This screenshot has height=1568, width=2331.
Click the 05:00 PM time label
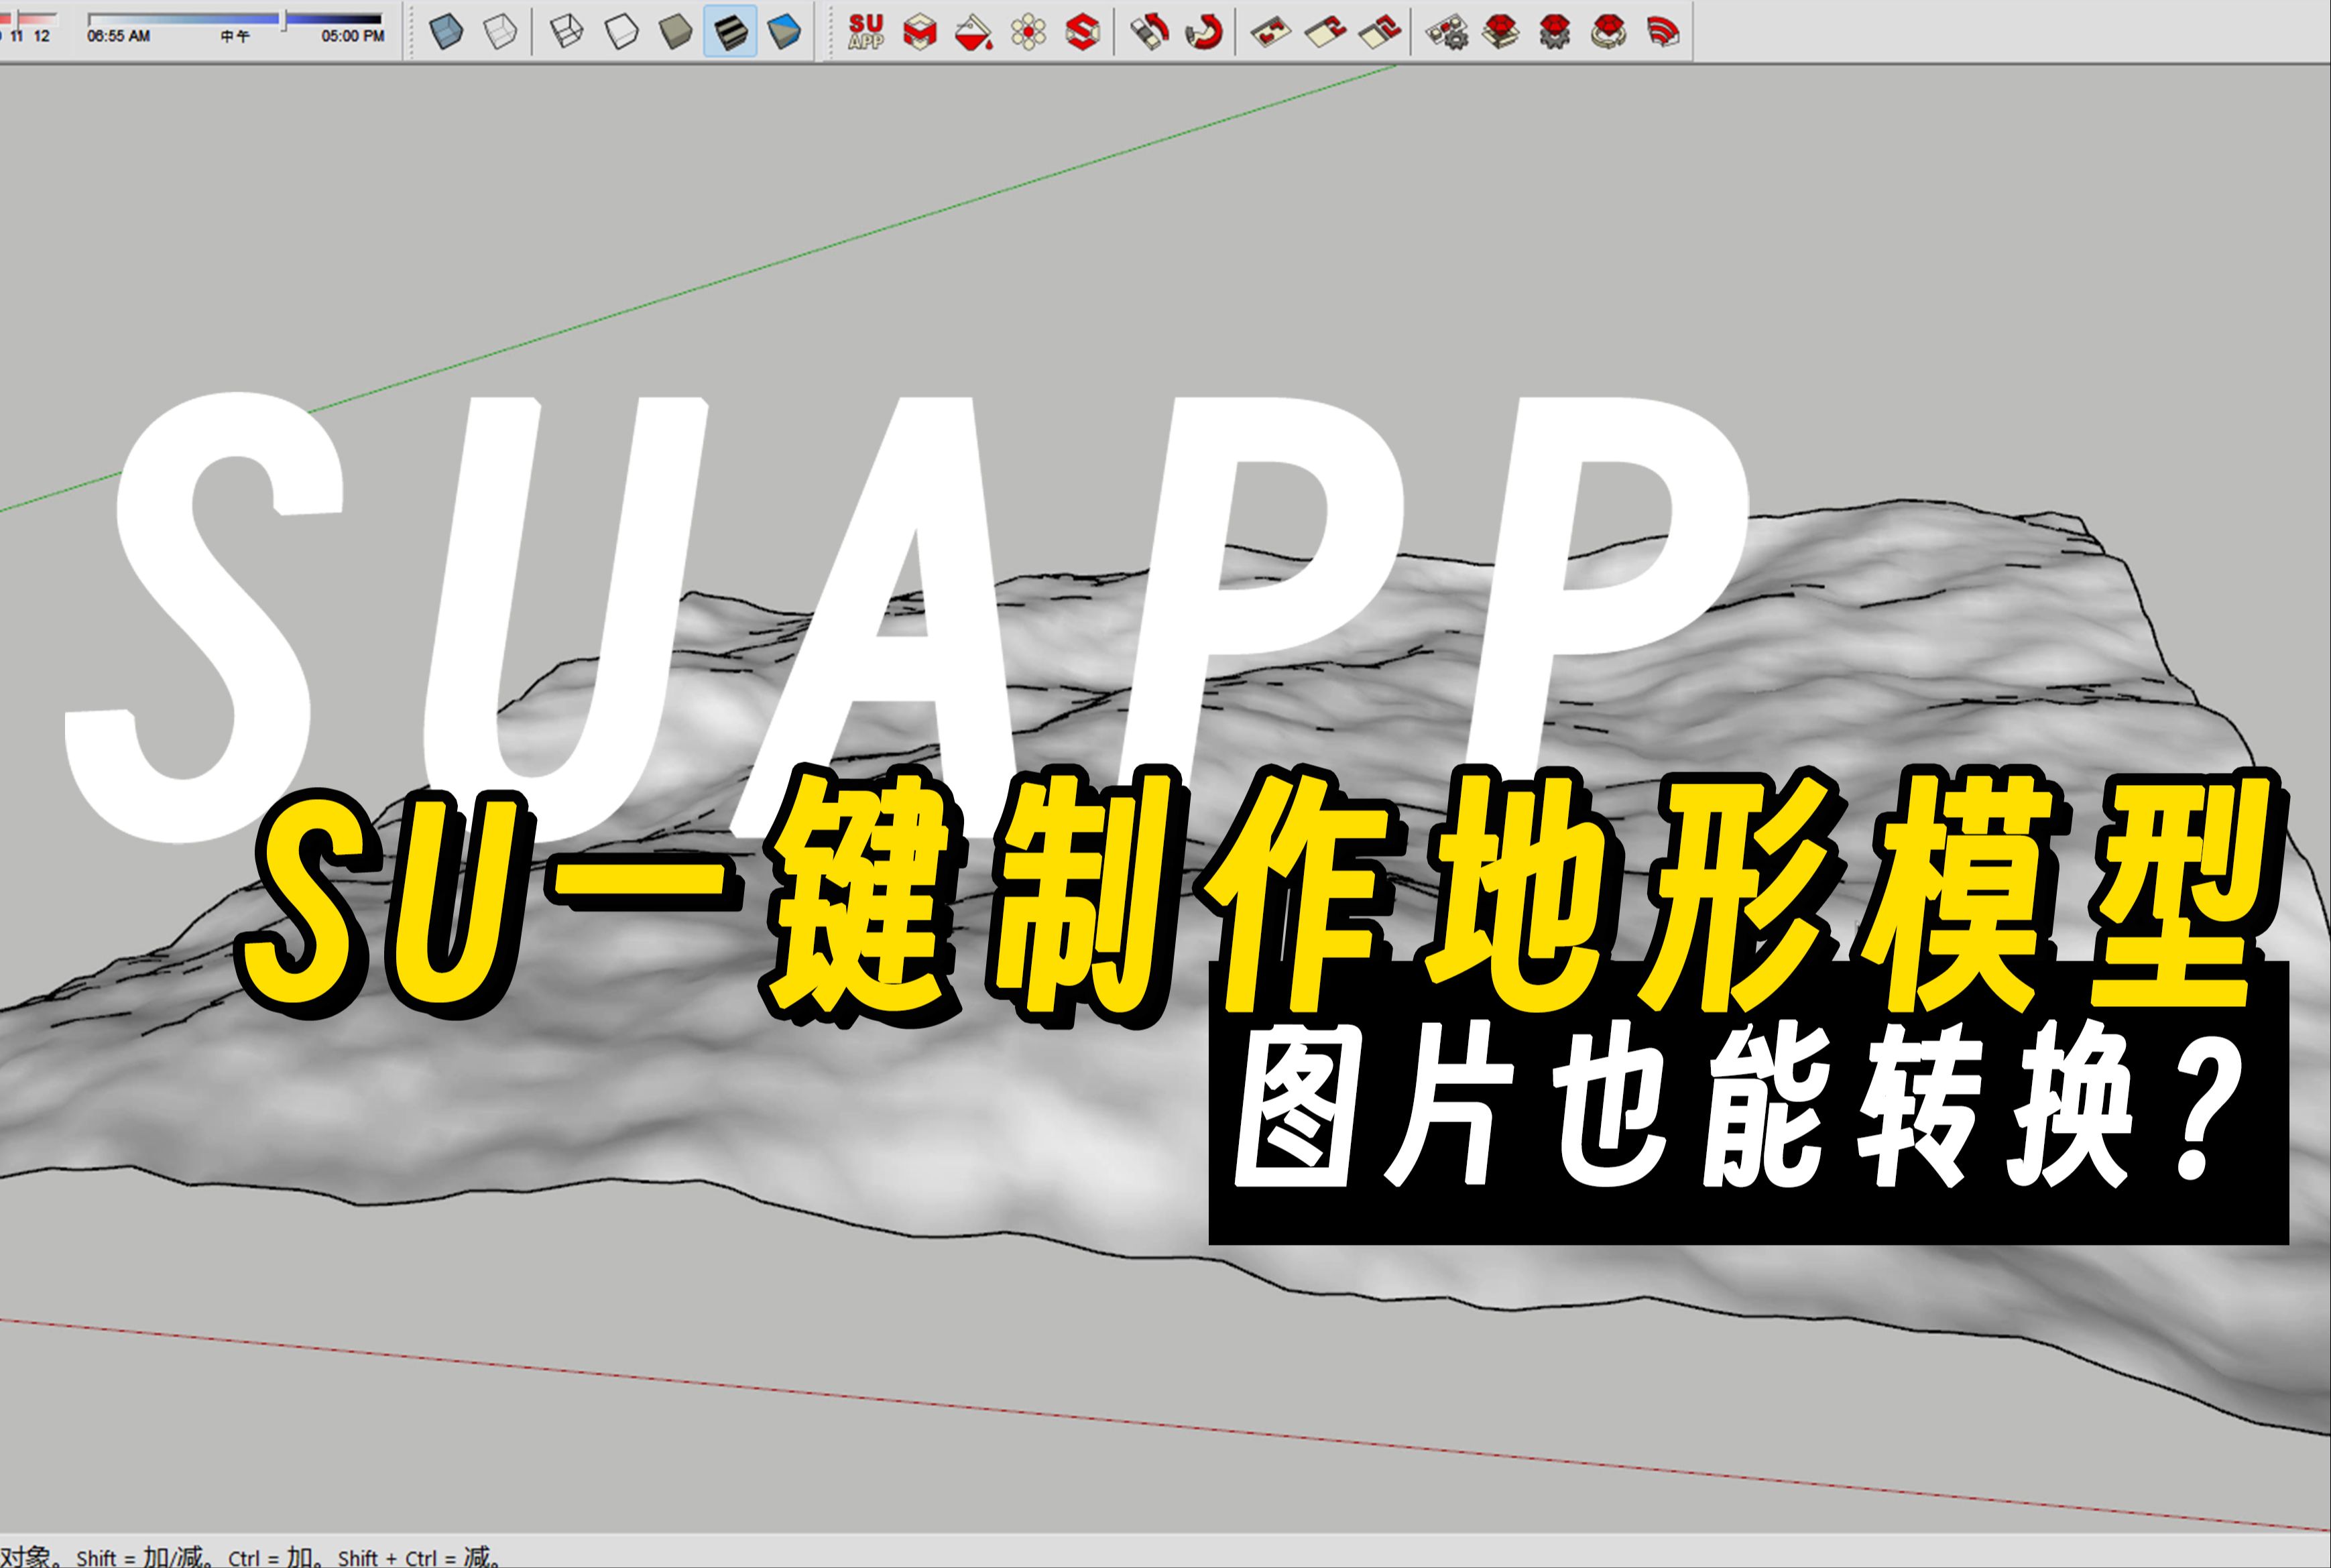(x=353, y=36)
